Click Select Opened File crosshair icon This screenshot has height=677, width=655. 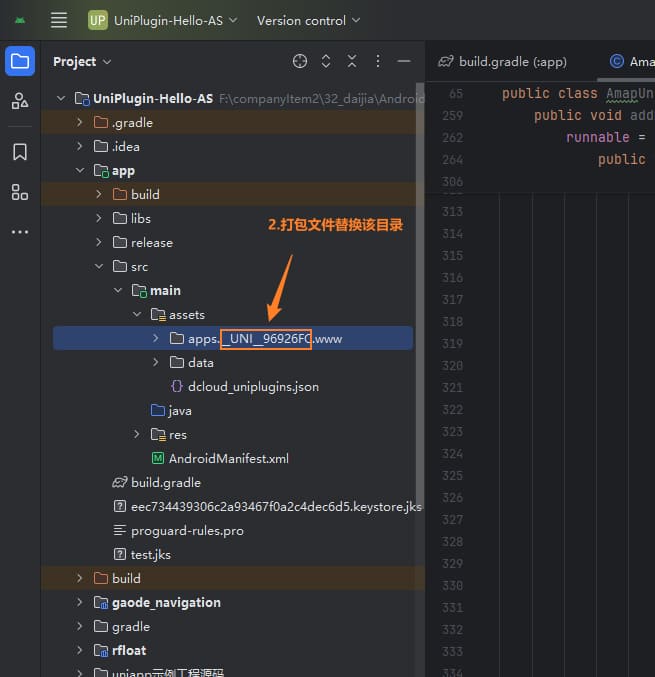coord(300,61)
